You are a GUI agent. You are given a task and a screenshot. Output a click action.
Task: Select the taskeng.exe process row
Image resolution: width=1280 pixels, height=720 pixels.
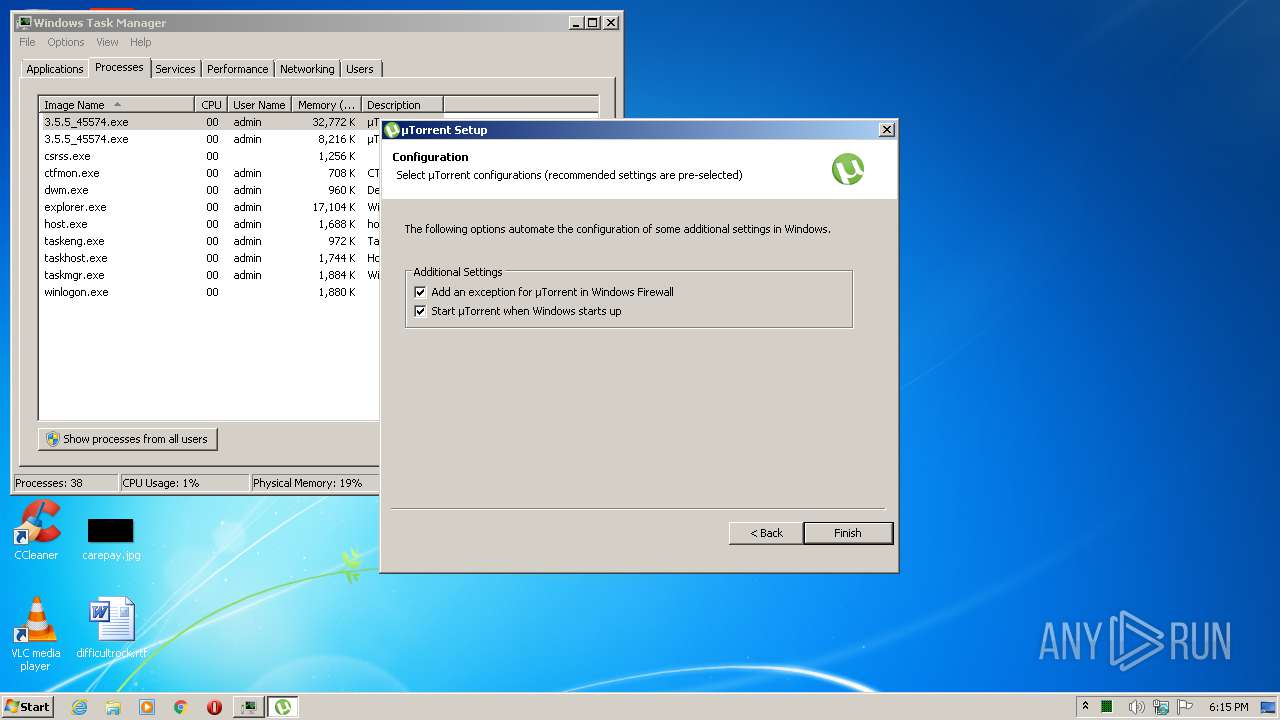(210, 241)
